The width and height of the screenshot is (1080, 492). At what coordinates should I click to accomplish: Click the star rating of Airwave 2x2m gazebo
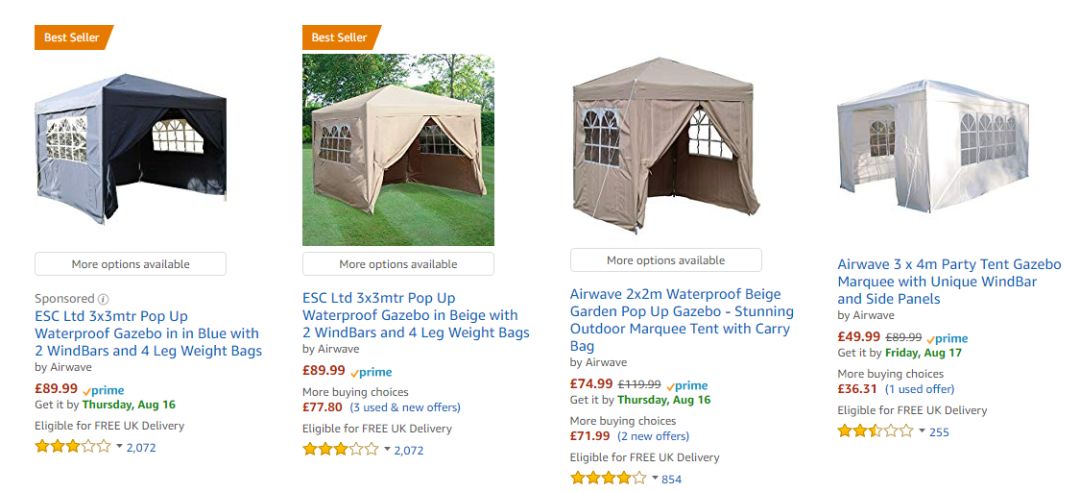click(x=607, y=478)
